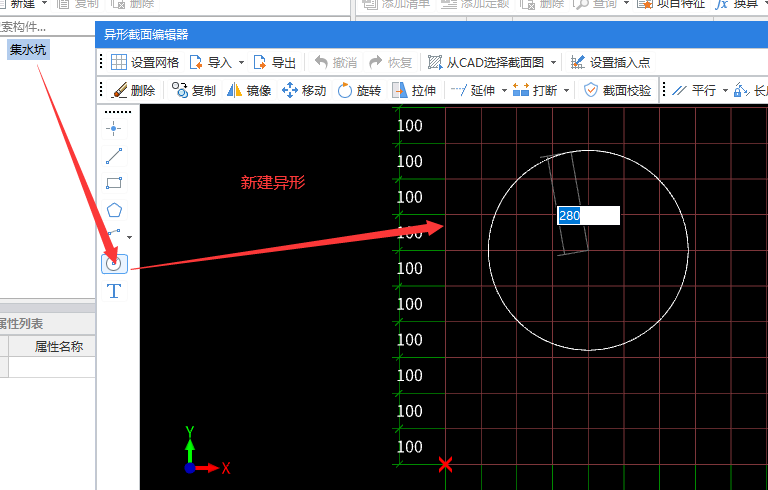Click the 导出 export button
768x490 pixels.
pos(275,62)
